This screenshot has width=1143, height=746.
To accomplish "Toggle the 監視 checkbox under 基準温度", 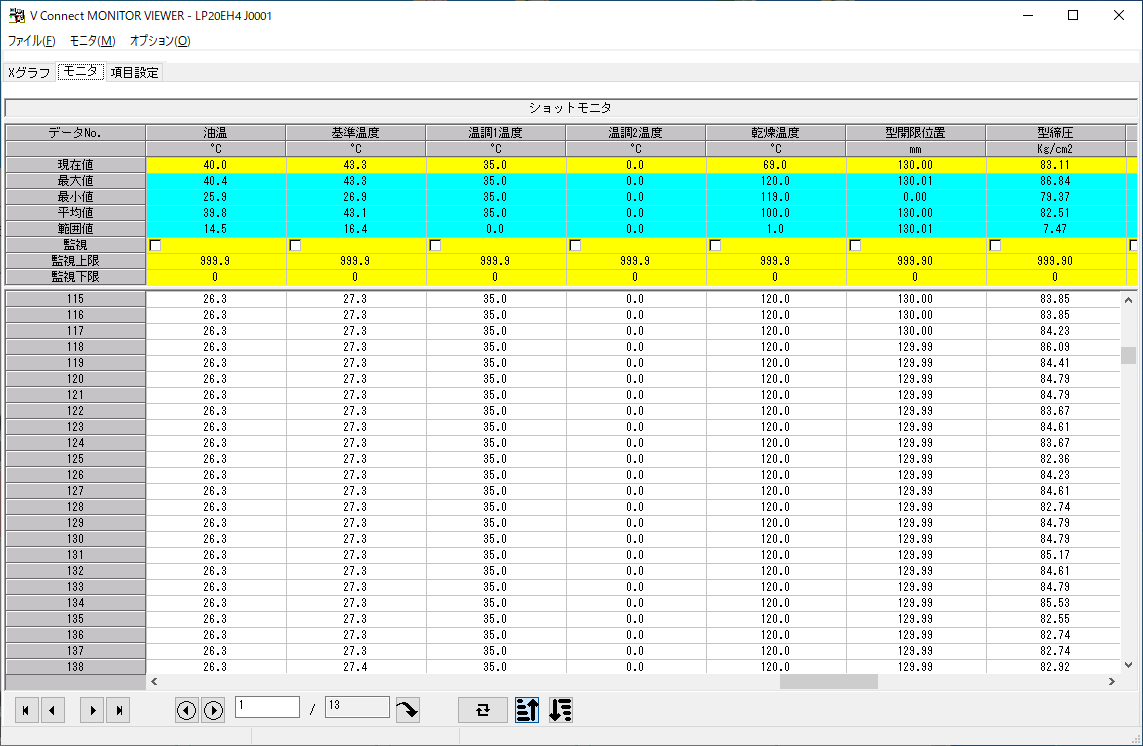I will coord(295,245).
